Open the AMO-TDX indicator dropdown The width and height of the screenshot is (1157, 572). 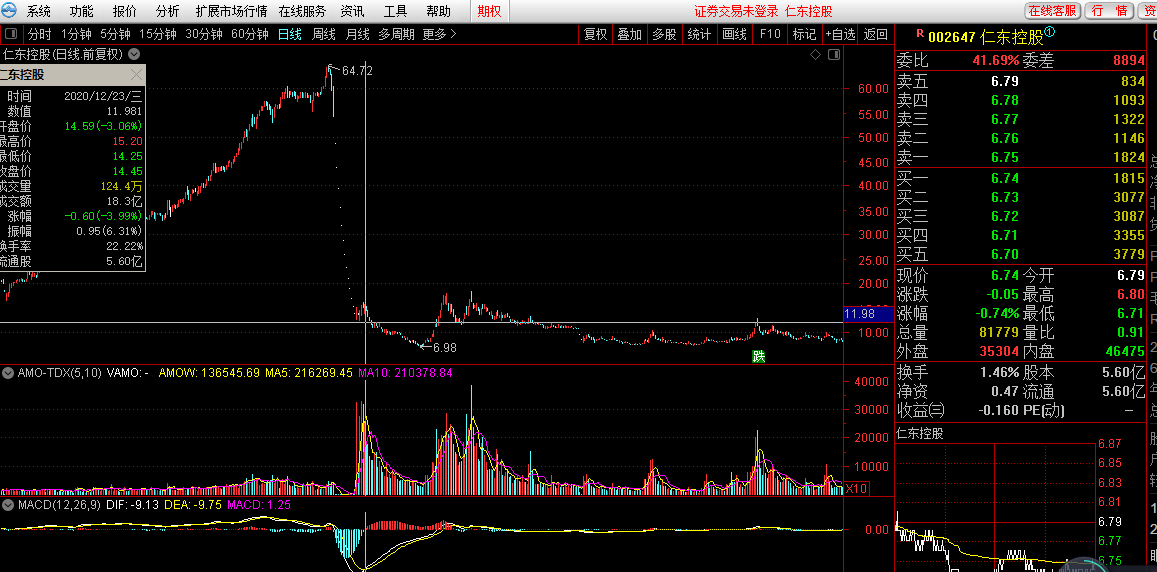tap(8, 373)
